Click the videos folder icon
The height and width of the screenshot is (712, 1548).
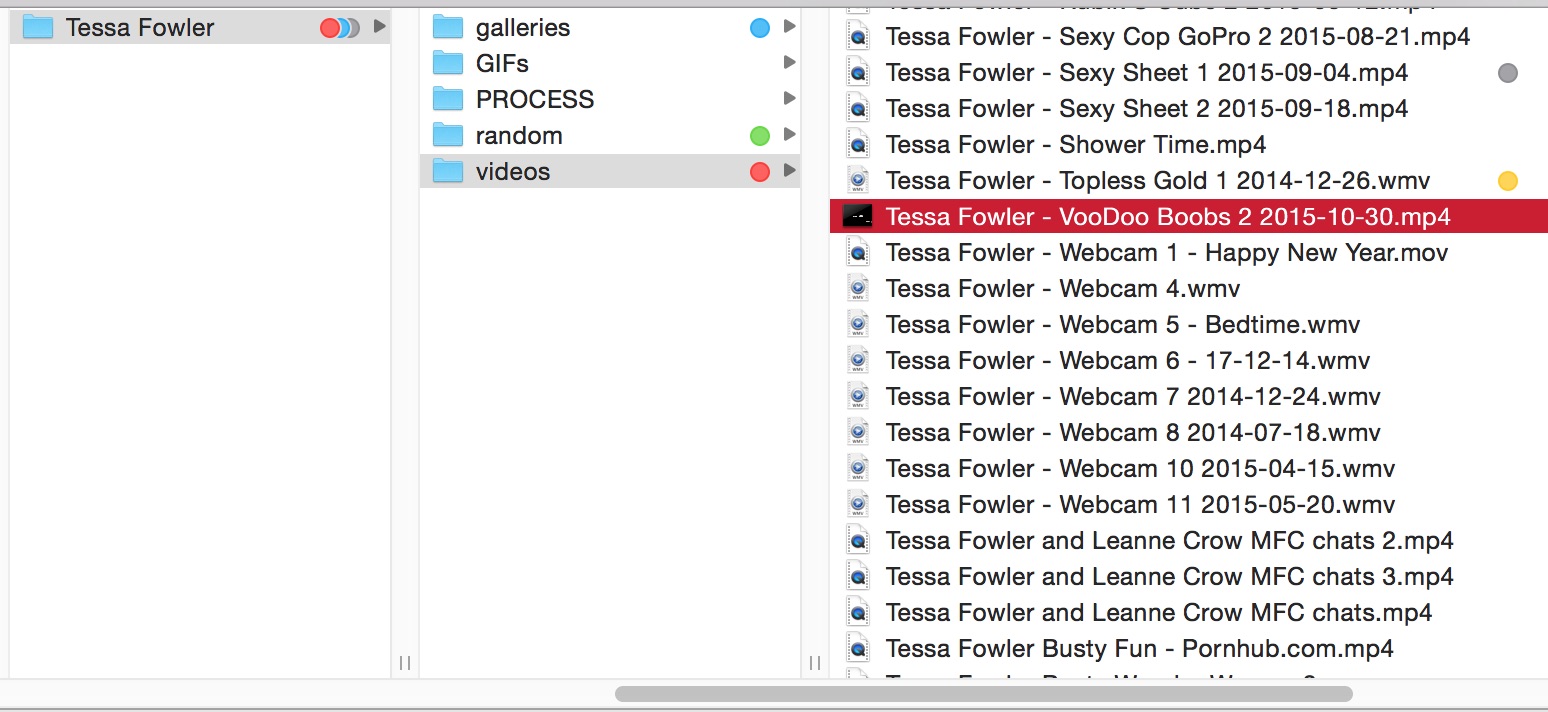[448, 171]
